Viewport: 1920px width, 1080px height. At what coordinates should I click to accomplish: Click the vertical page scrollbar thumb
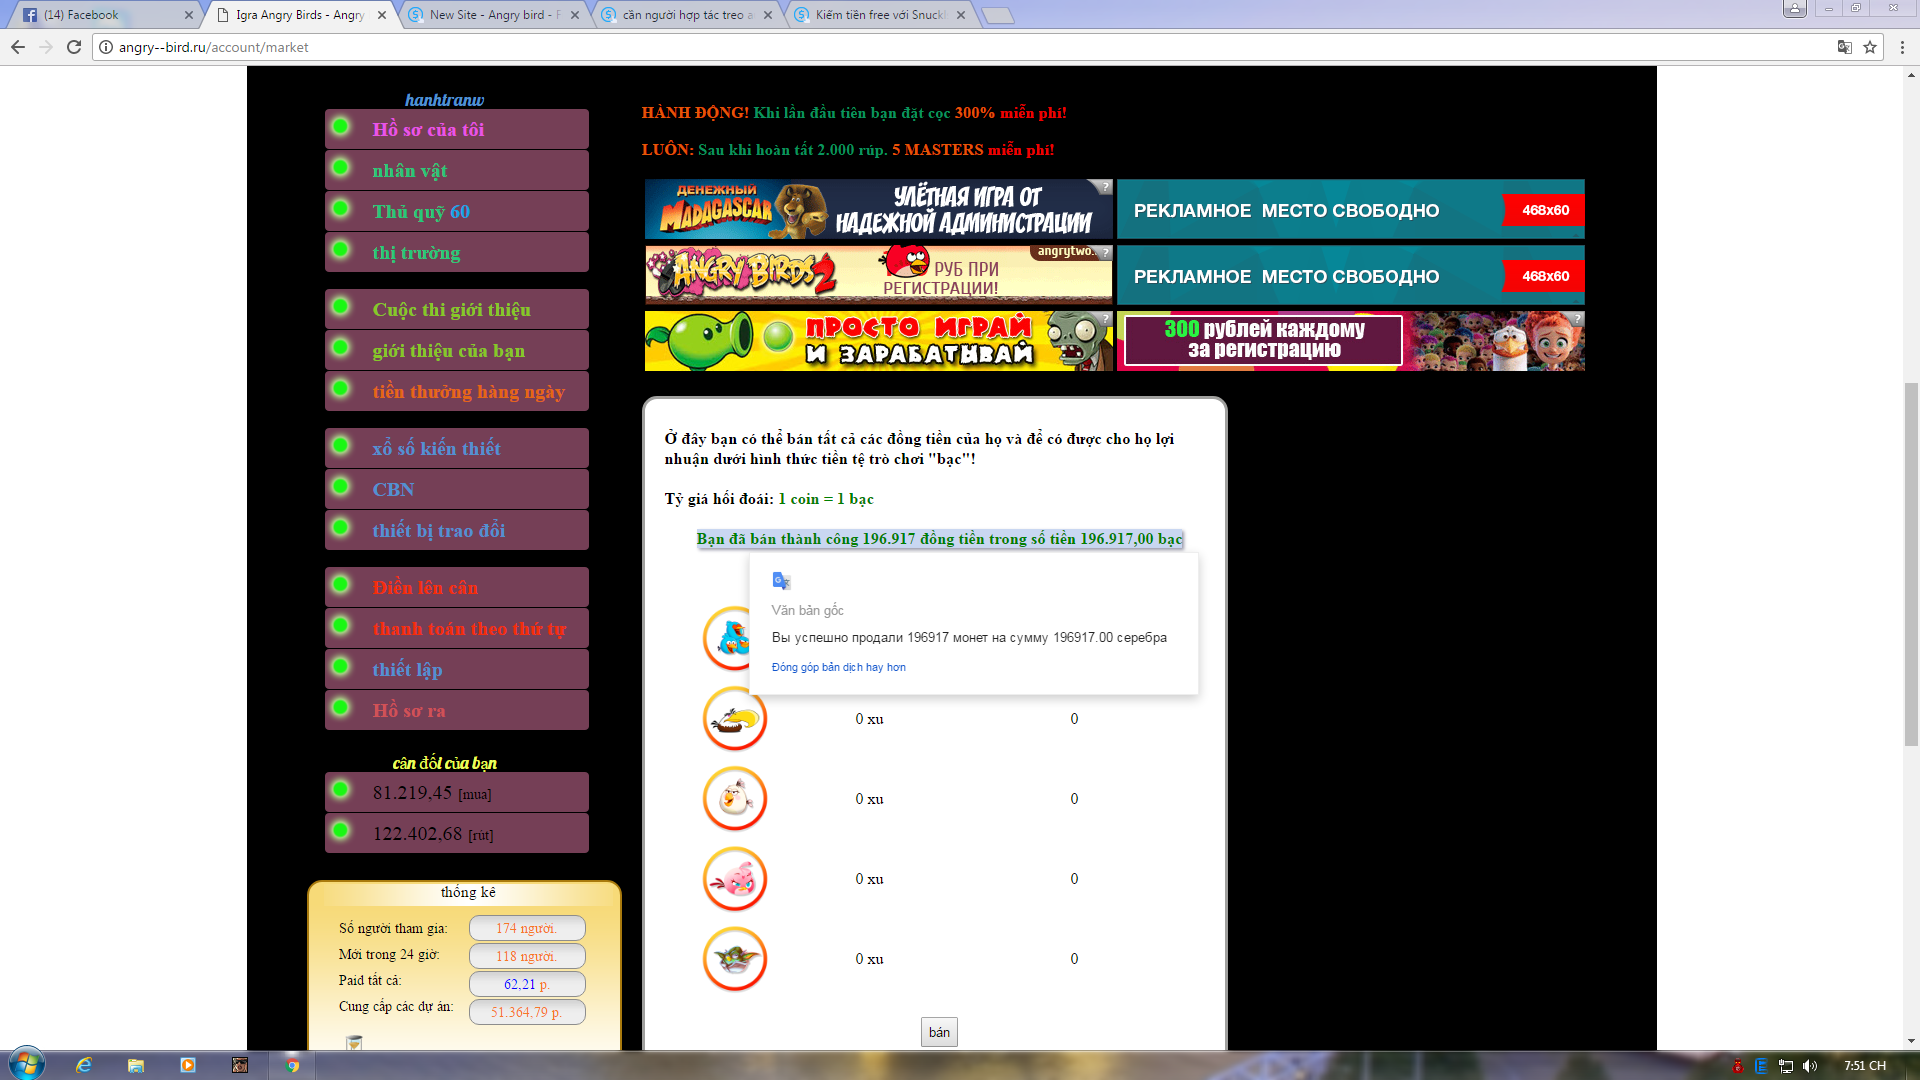(x=1911, y=565)
